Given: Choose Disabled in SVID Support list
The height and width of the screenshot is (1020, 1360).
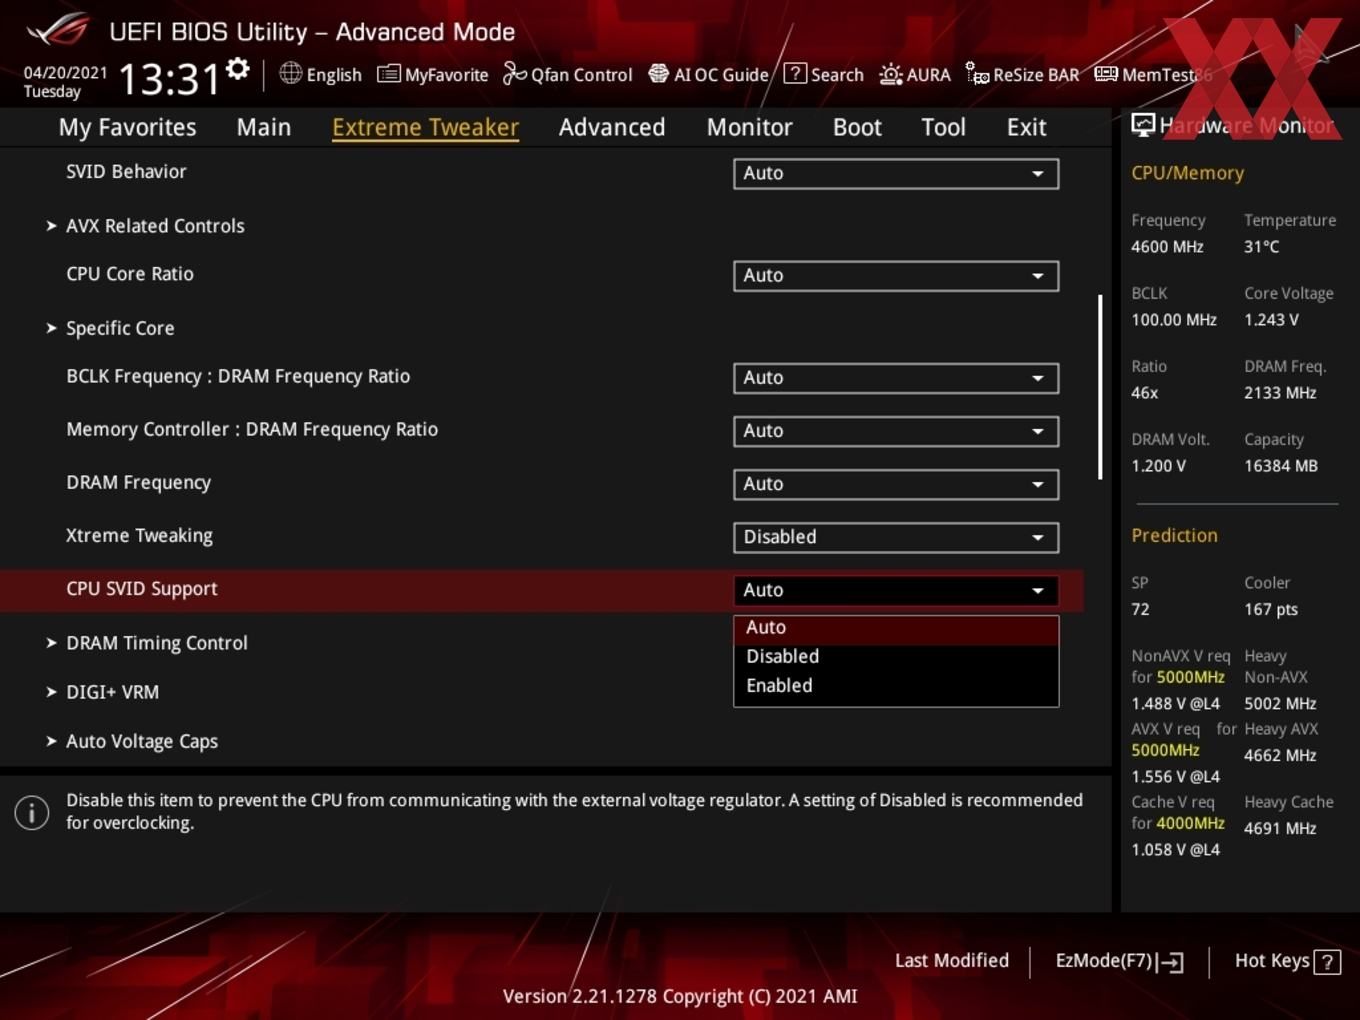Looking at the screenshot, I should (x=896, y=657).
